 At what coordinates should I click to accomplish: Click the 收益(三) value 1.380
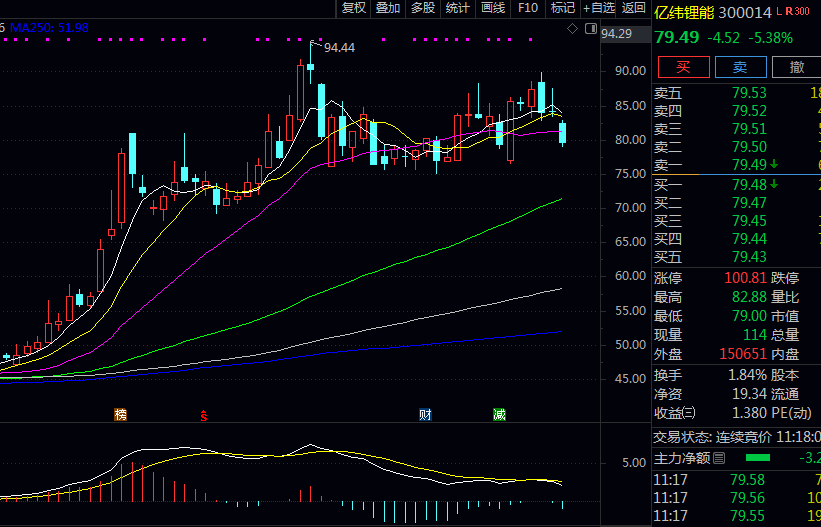click(749, 412)
